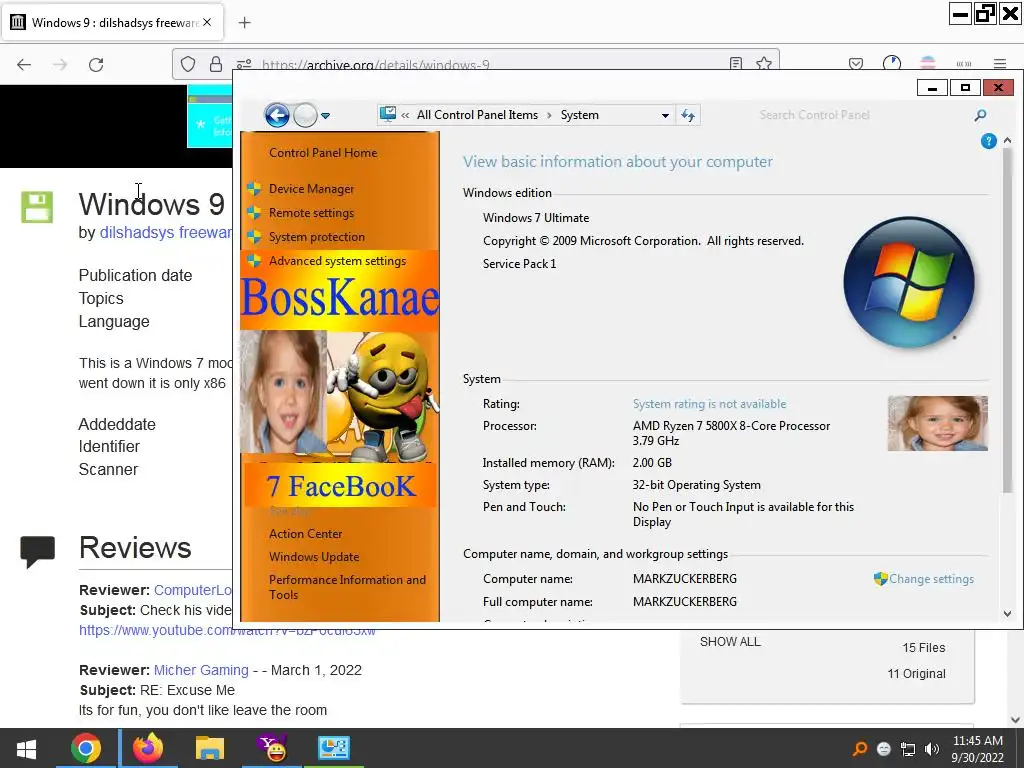Click the scroll down arrow in System window
Viewport: 1024px width, 768px height.
(x=1007, y=613)
